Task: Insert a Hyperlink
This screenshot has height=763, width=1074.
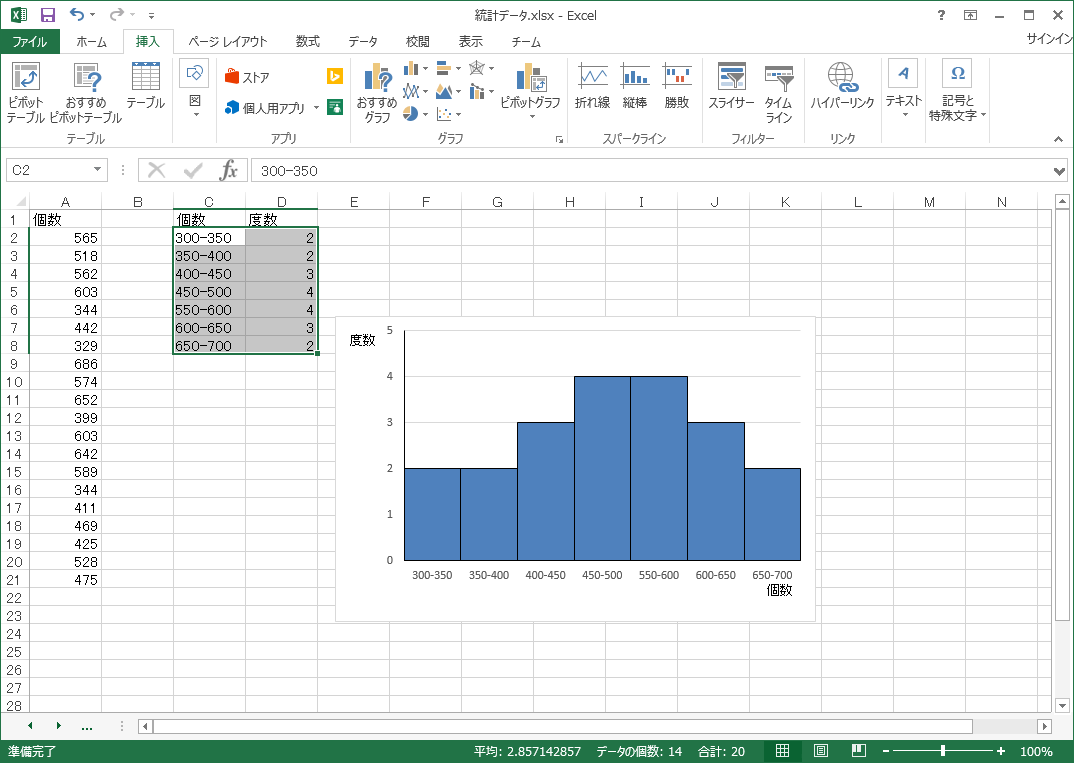Action: 842,86
